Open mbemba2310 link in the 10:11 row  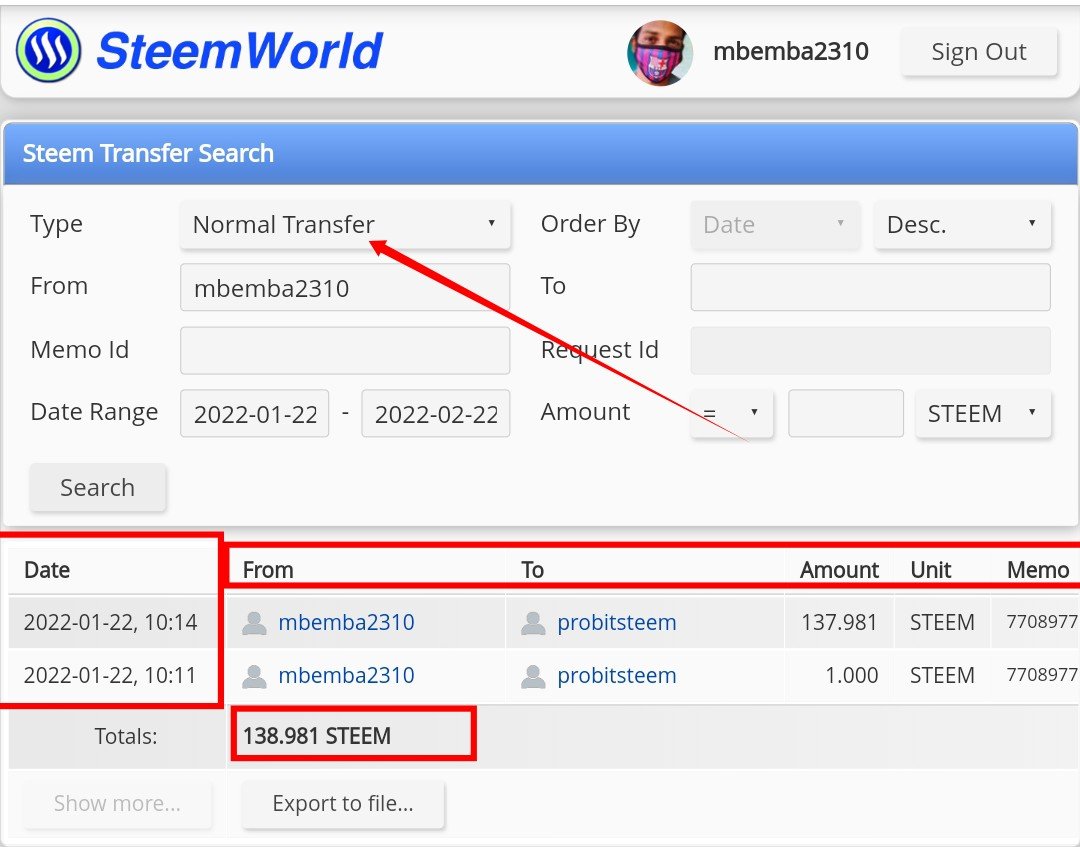[346, 676]
